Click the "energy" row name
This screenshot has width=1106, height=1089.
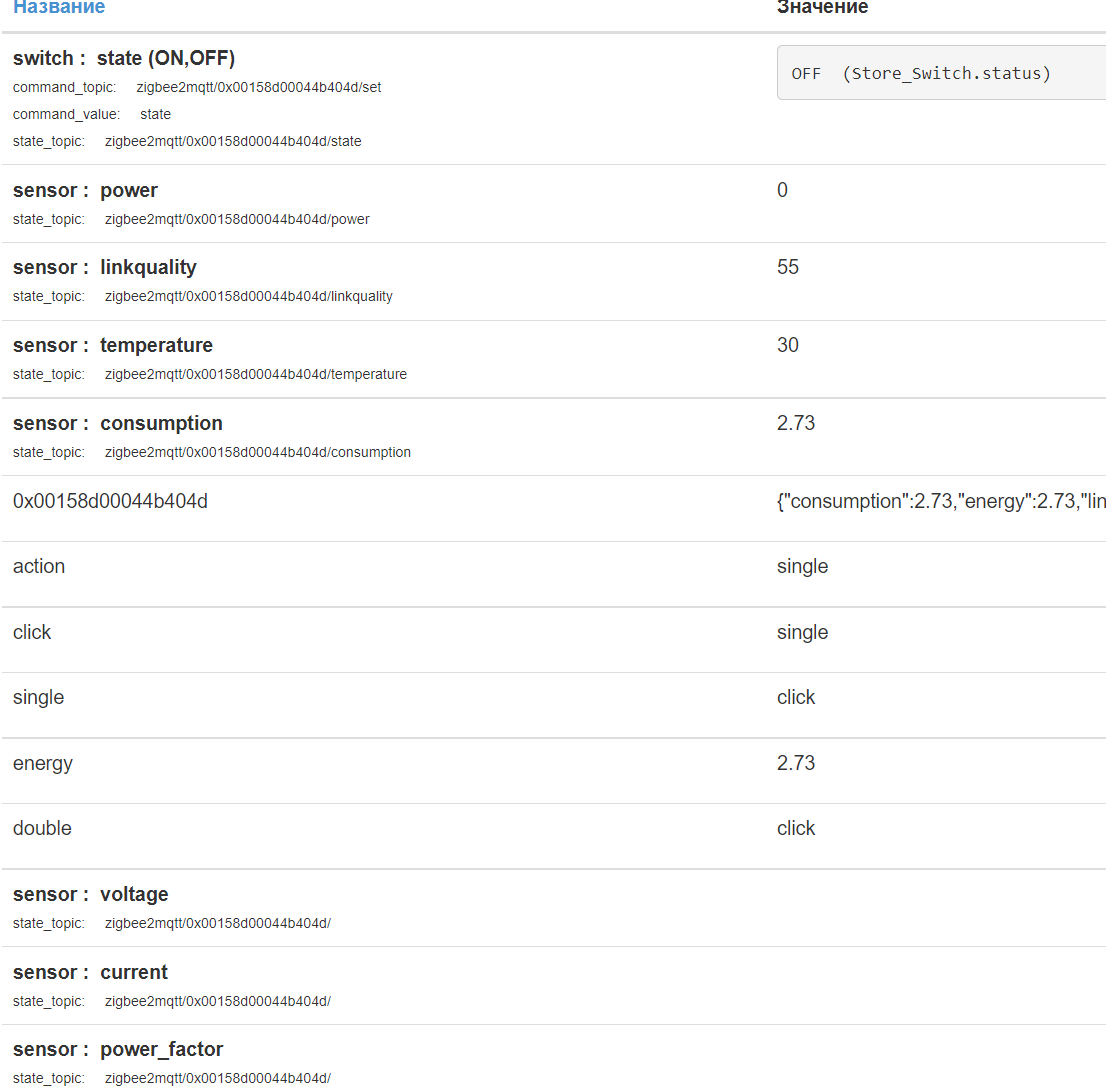click(43, 763)
